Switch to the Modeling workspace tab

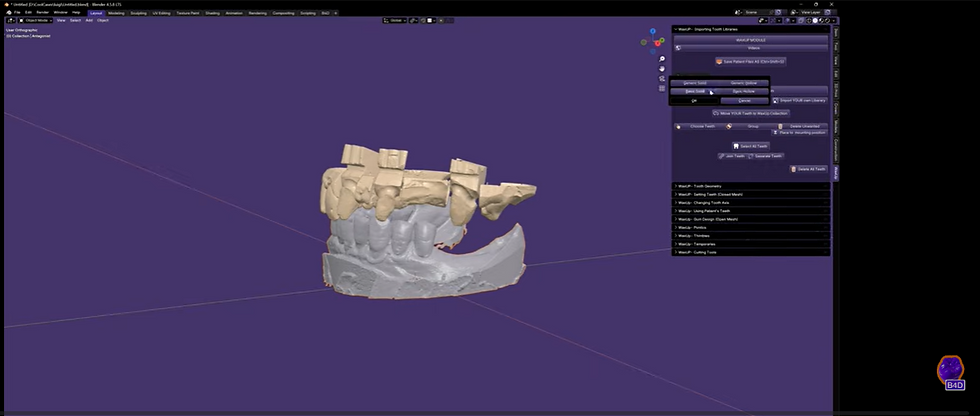pos(116,12)
